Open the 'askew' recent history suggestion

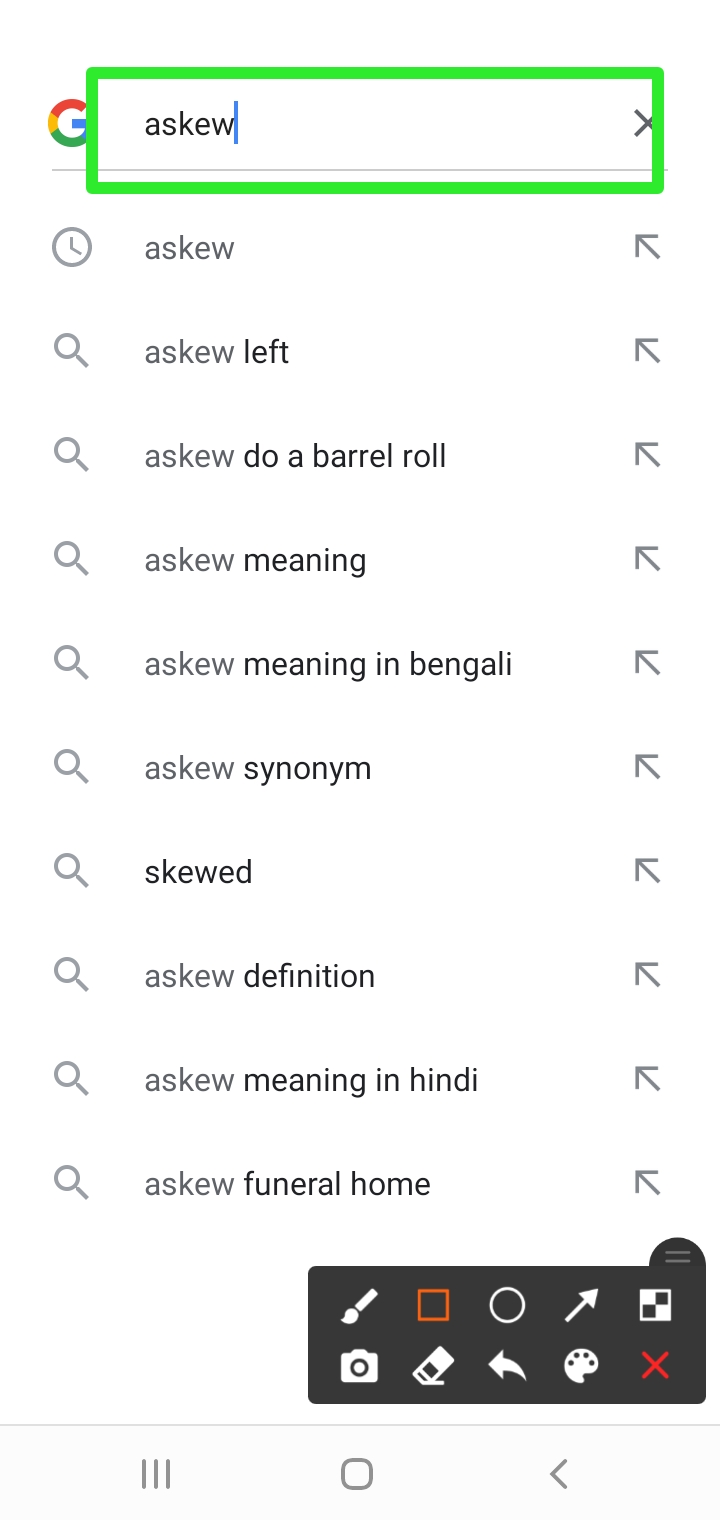[x=190, y=248]
